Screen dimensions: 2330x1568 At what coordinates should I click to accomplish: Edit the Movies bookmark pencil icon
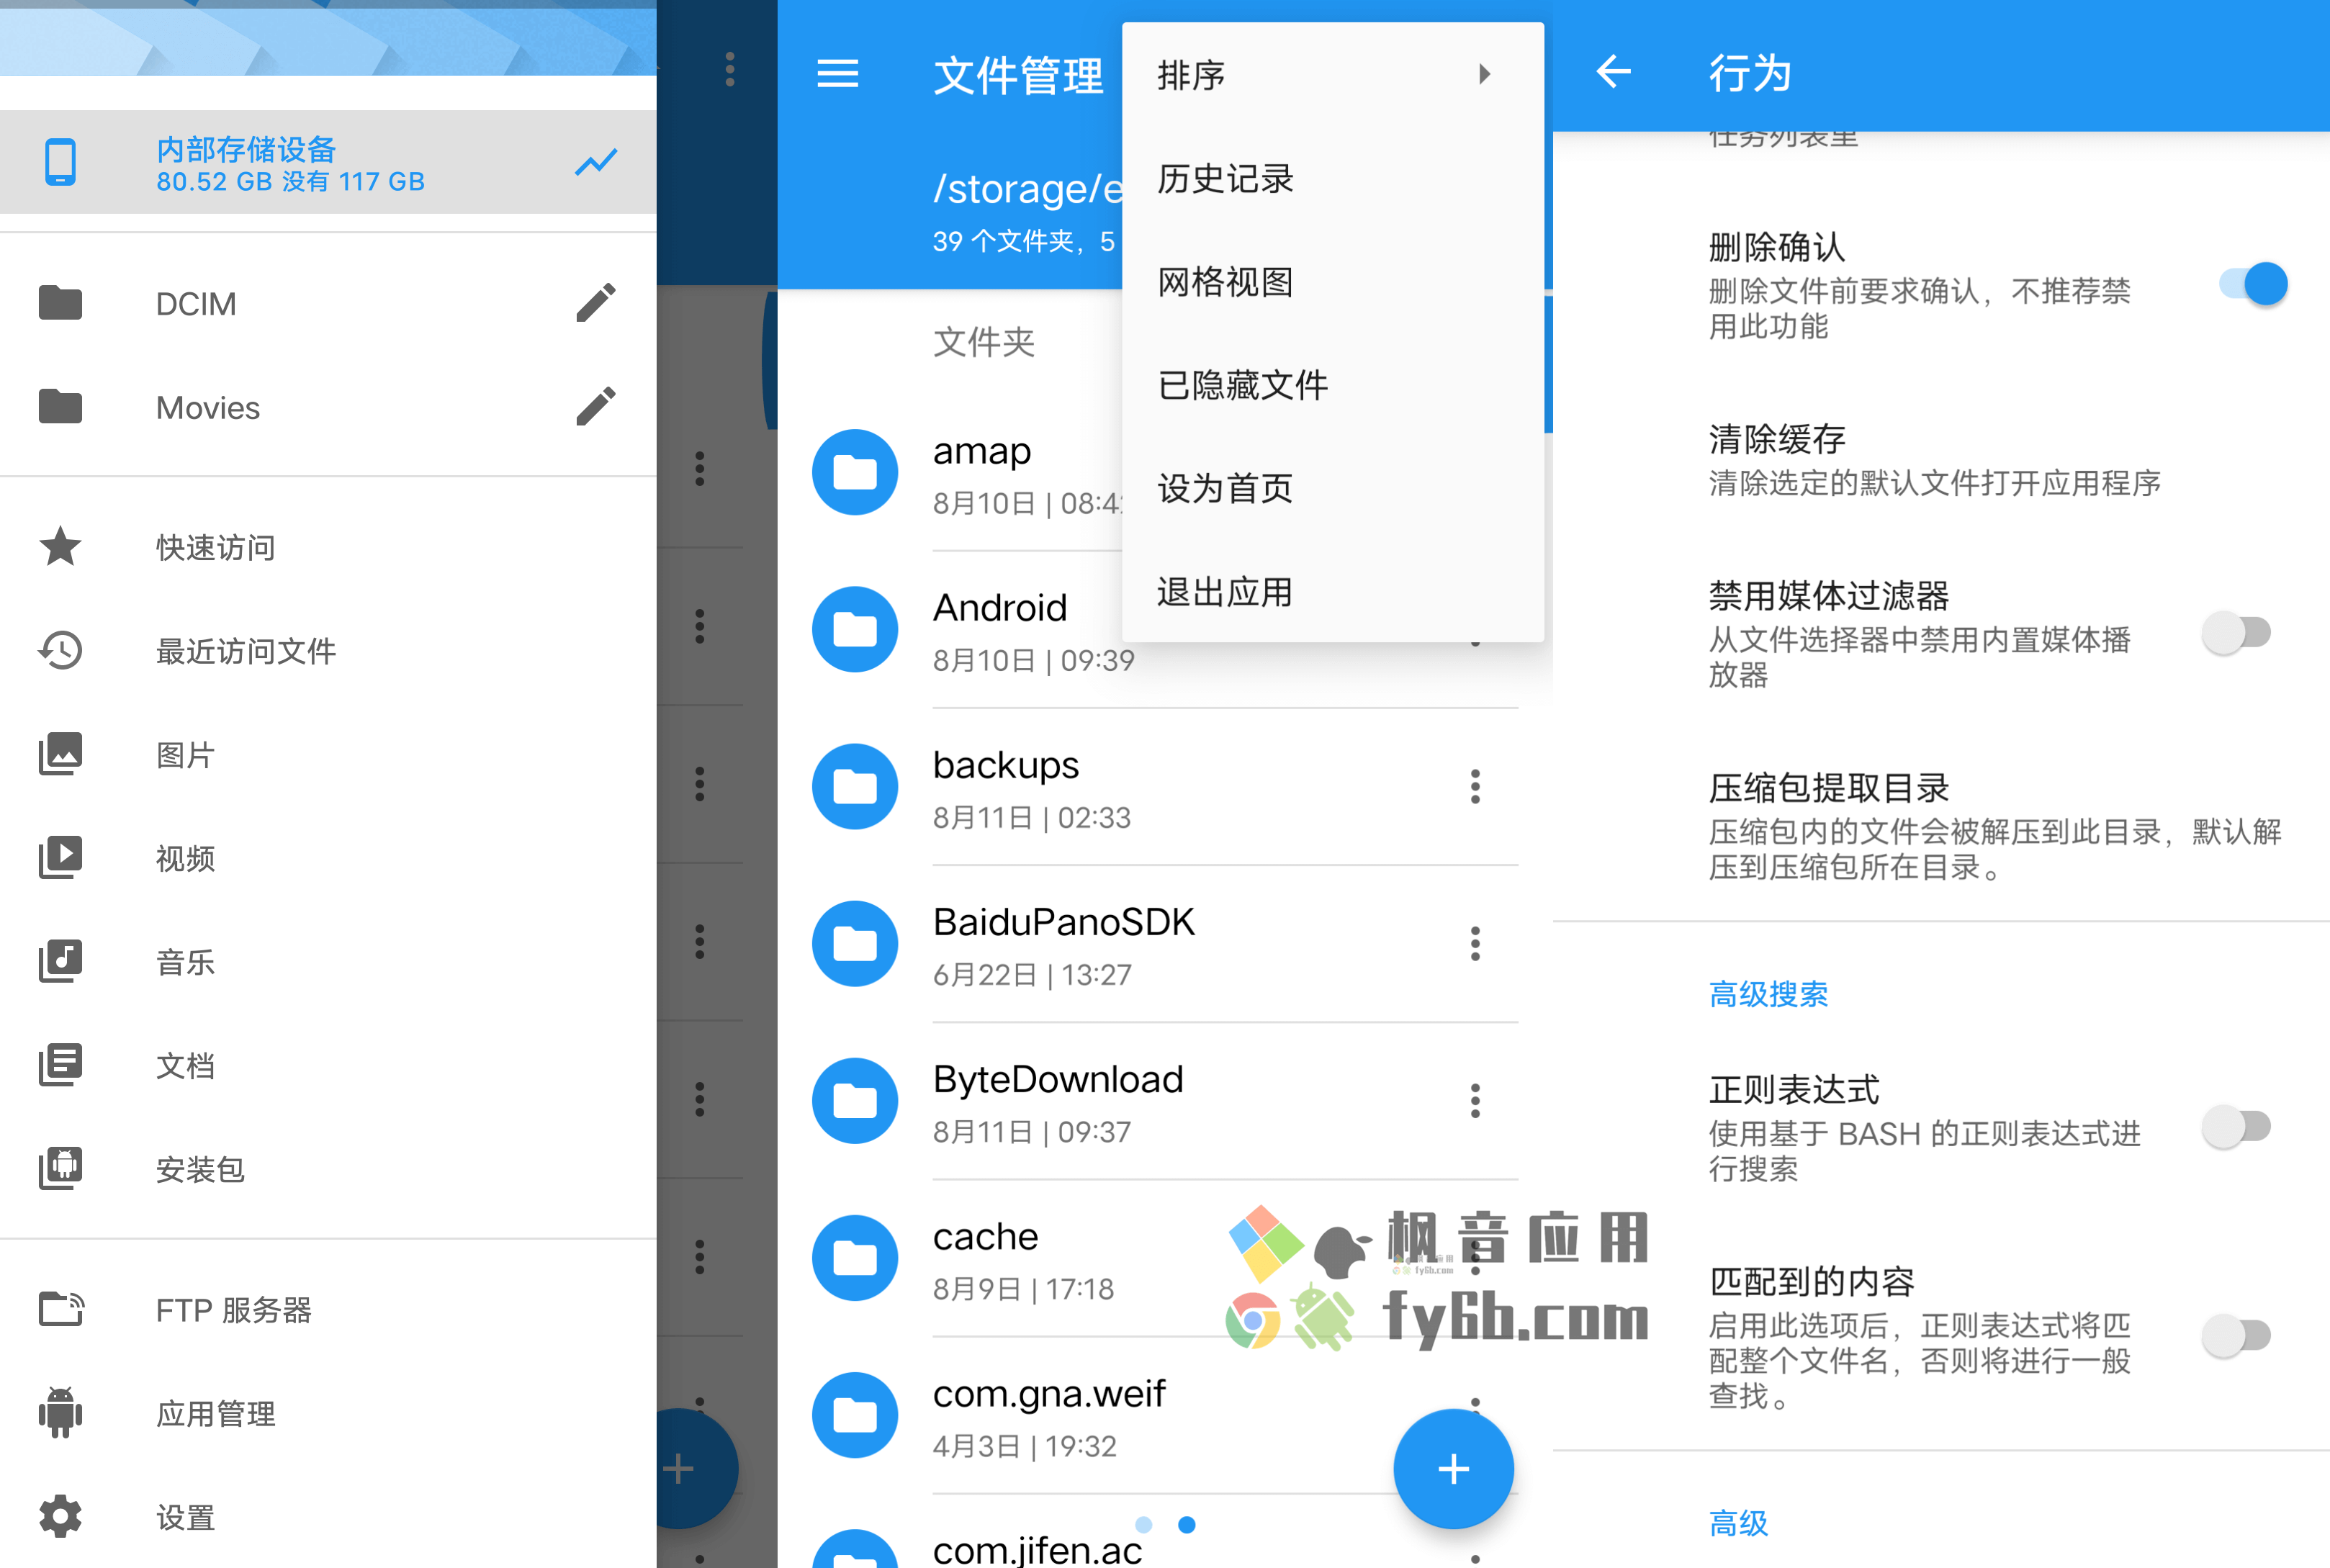(x=596, y=407)
